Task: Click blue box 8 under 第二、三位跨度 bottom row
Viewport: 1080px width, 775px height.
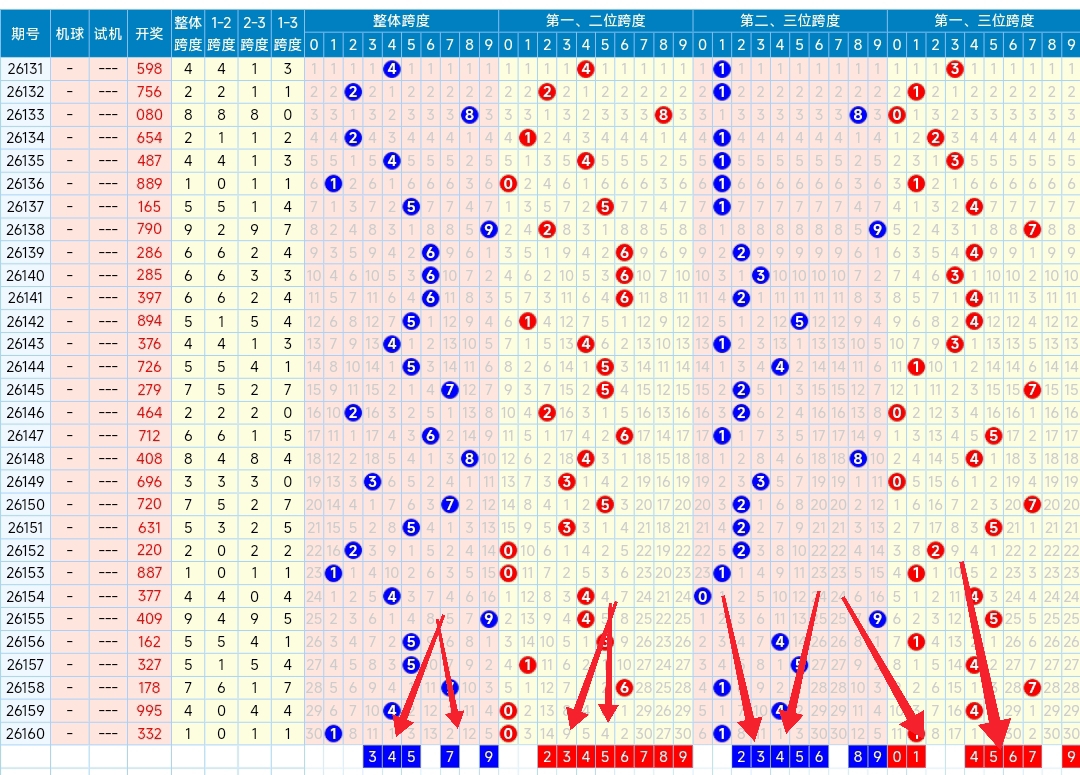Action: tap(858, 756)
